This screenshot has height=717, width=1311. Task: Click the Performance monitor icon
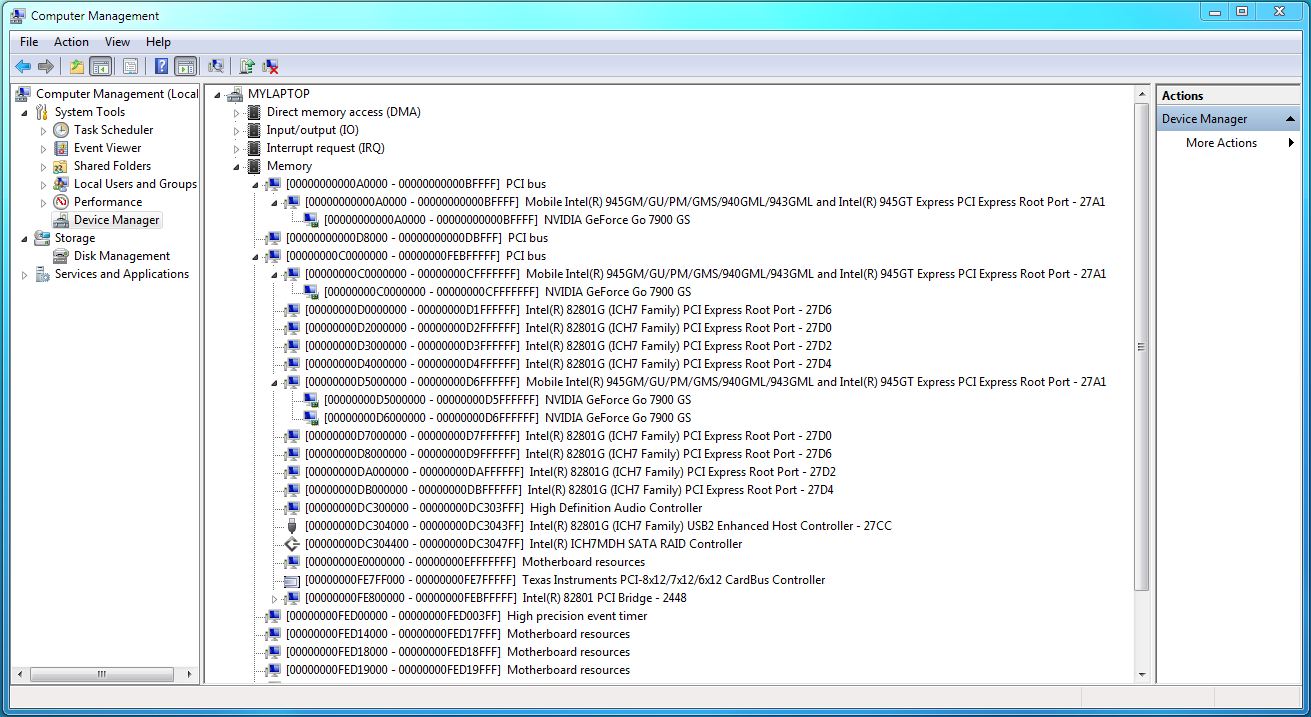[61, 202]
